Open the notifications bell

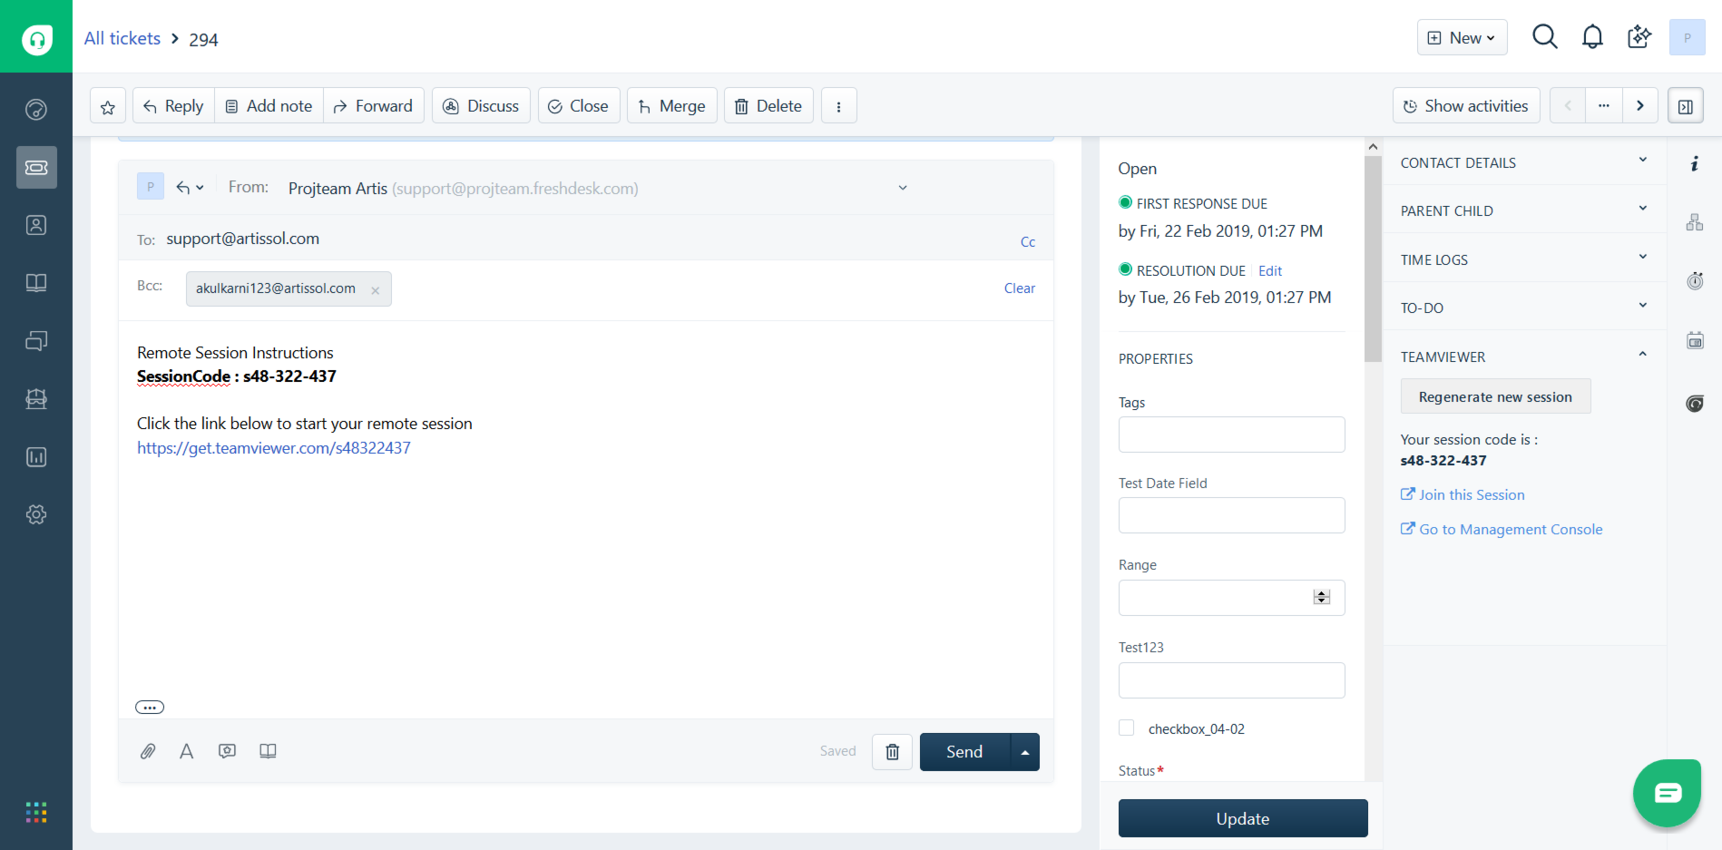[x=1592, y=37]
